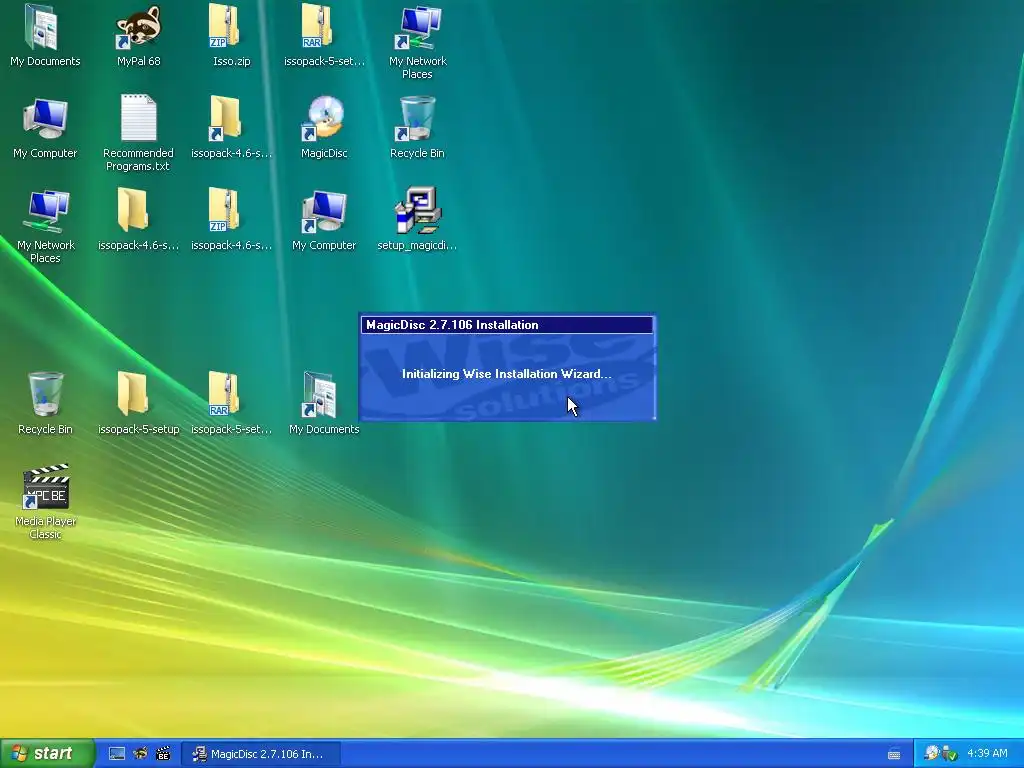Launch MPC-BE clapperboard from Quick Launch
Viewport: 1024px width, 768px height.
point(163,754)
